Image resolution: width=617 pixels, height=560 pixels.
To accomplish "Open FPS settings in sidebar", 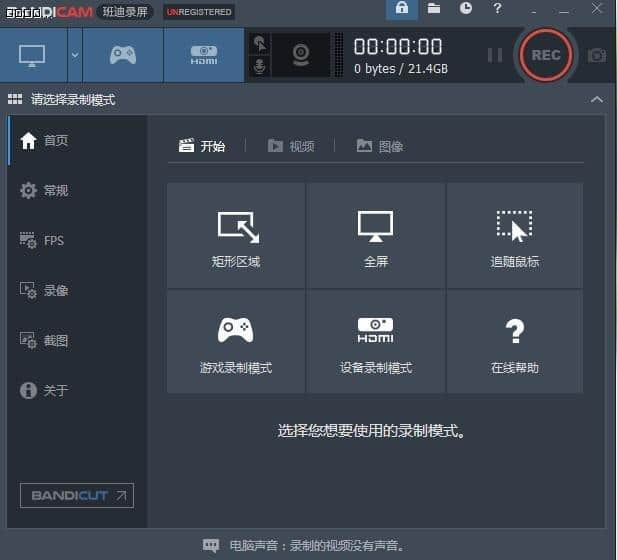I will [x=77, y=240].
